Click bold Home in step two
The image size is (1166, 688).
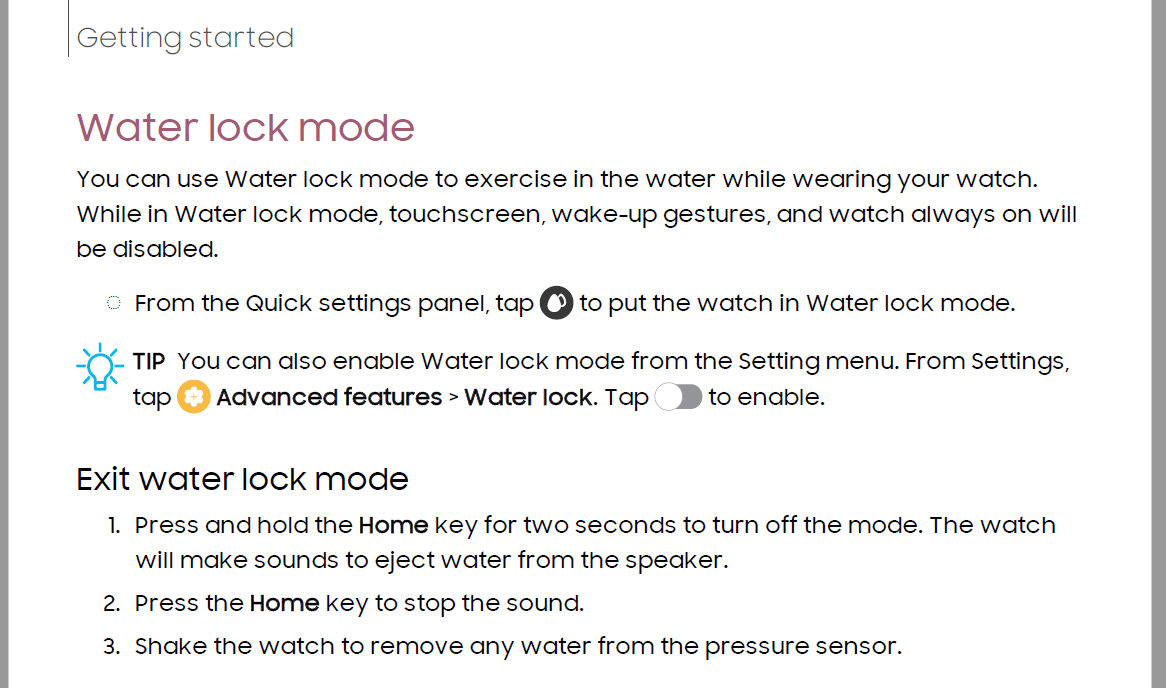284,603
